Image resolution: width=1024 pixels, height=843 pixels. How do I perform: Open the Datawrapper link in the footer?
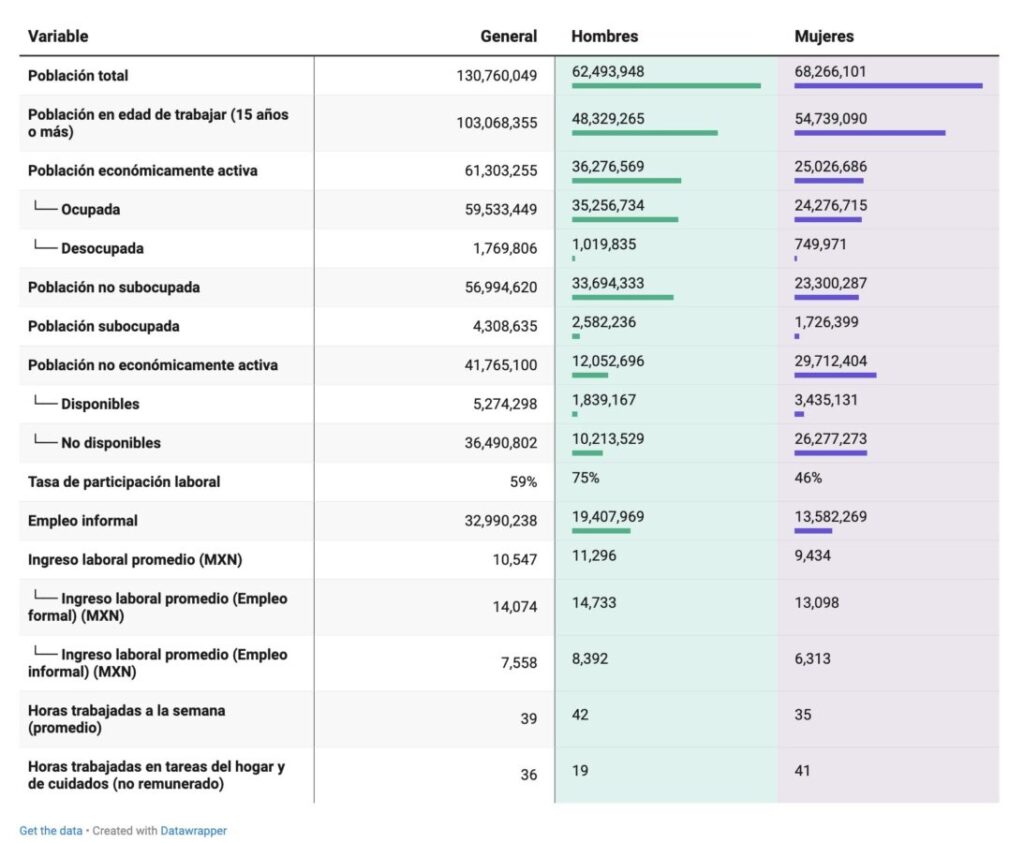(x=193, y=830)
